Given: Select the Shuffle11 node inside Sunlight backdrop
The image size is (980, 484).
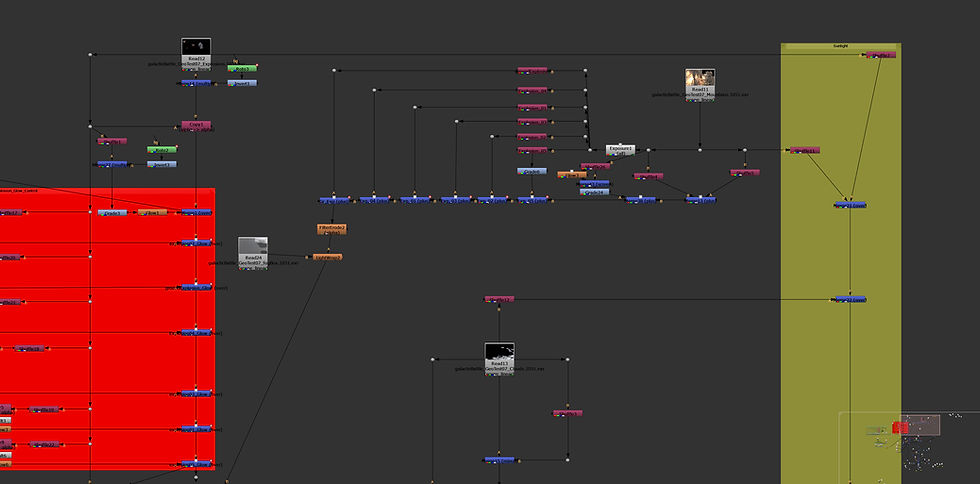Looking at the screenshot, I should [805, 151].
